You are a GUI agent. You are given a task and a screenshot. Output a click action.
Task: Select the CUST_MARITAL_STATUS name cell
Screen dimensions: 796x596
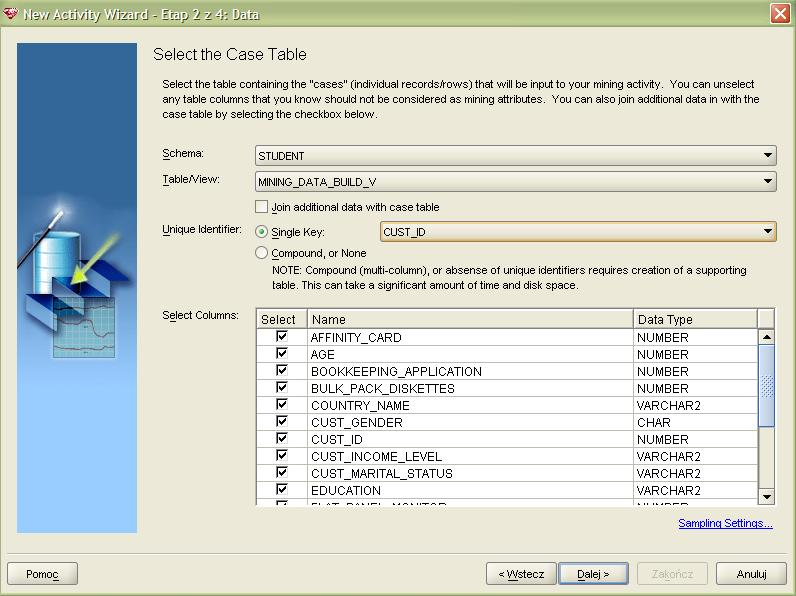click(470, 473)
